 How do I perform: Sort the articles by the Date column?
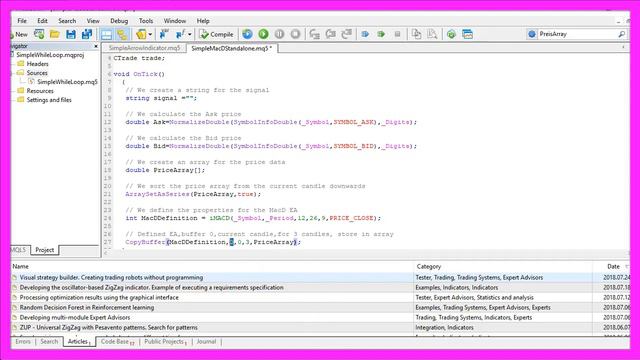[x=611, y=267]
